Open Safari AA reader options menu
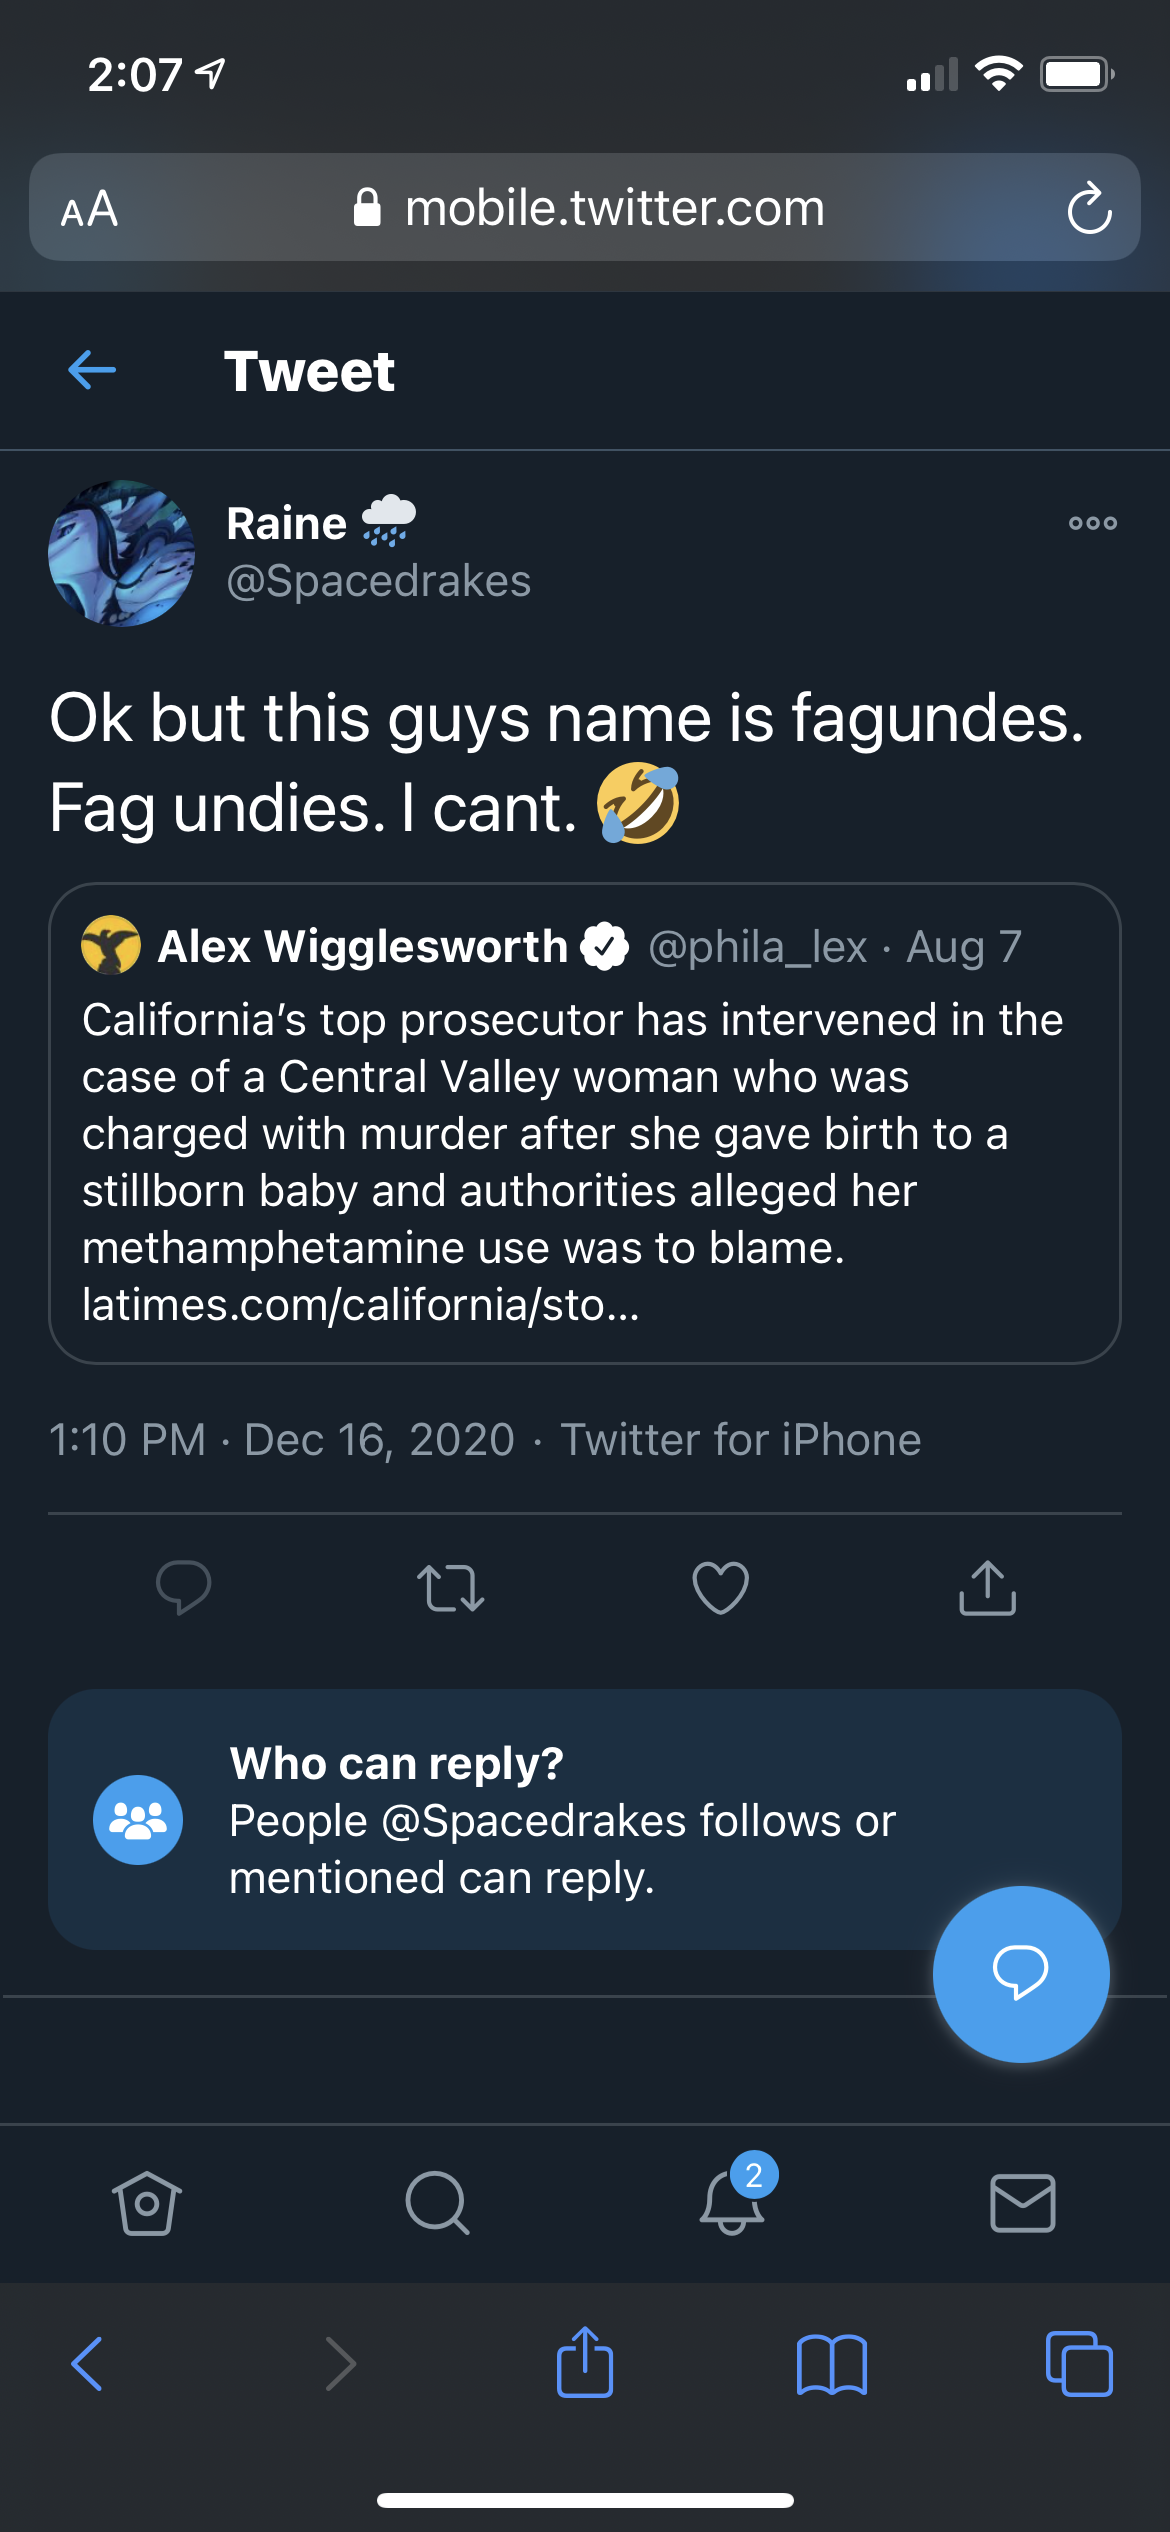This screenshot has height=2532, width=1170. pos(89,209)
